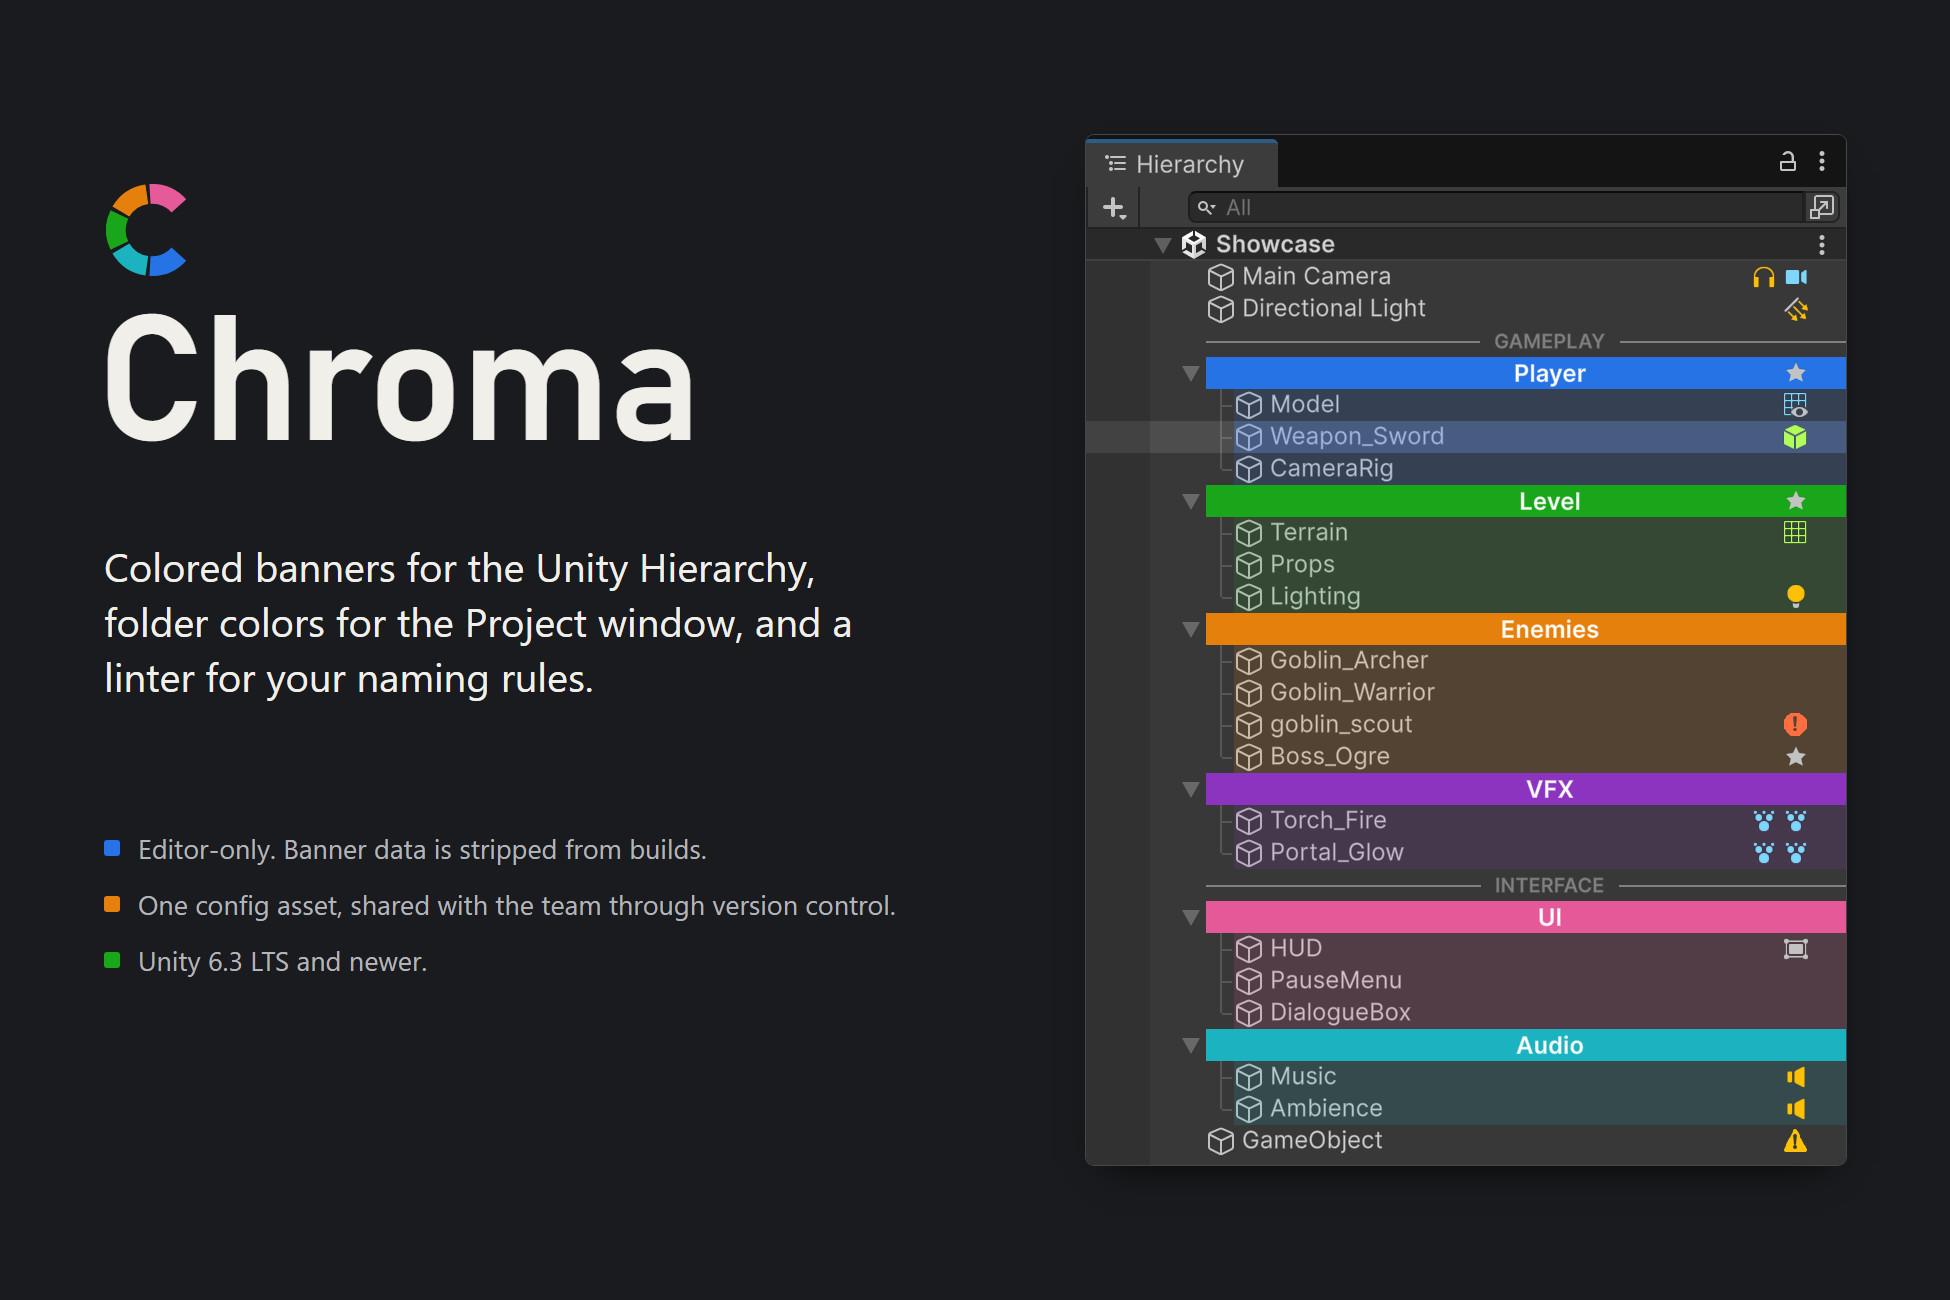The width and height of the screenshot is (1950, 1300).
Task: Collapse the Level group
Action: coord(1190,501)
